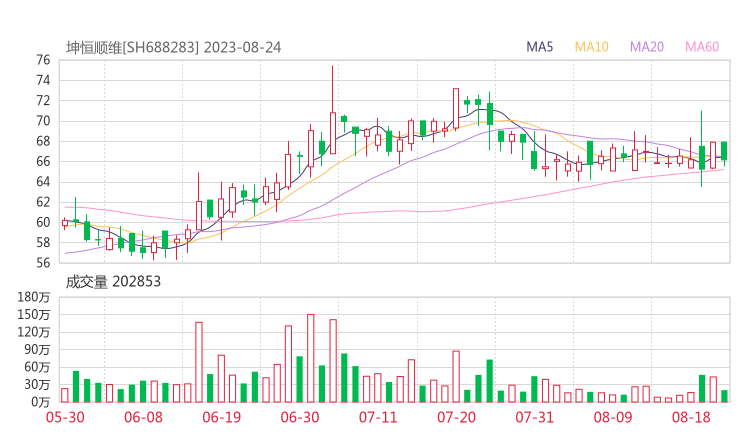Click the 06-30 date axis label
Viewport: 740px width, 440px height.
[300, 417]
